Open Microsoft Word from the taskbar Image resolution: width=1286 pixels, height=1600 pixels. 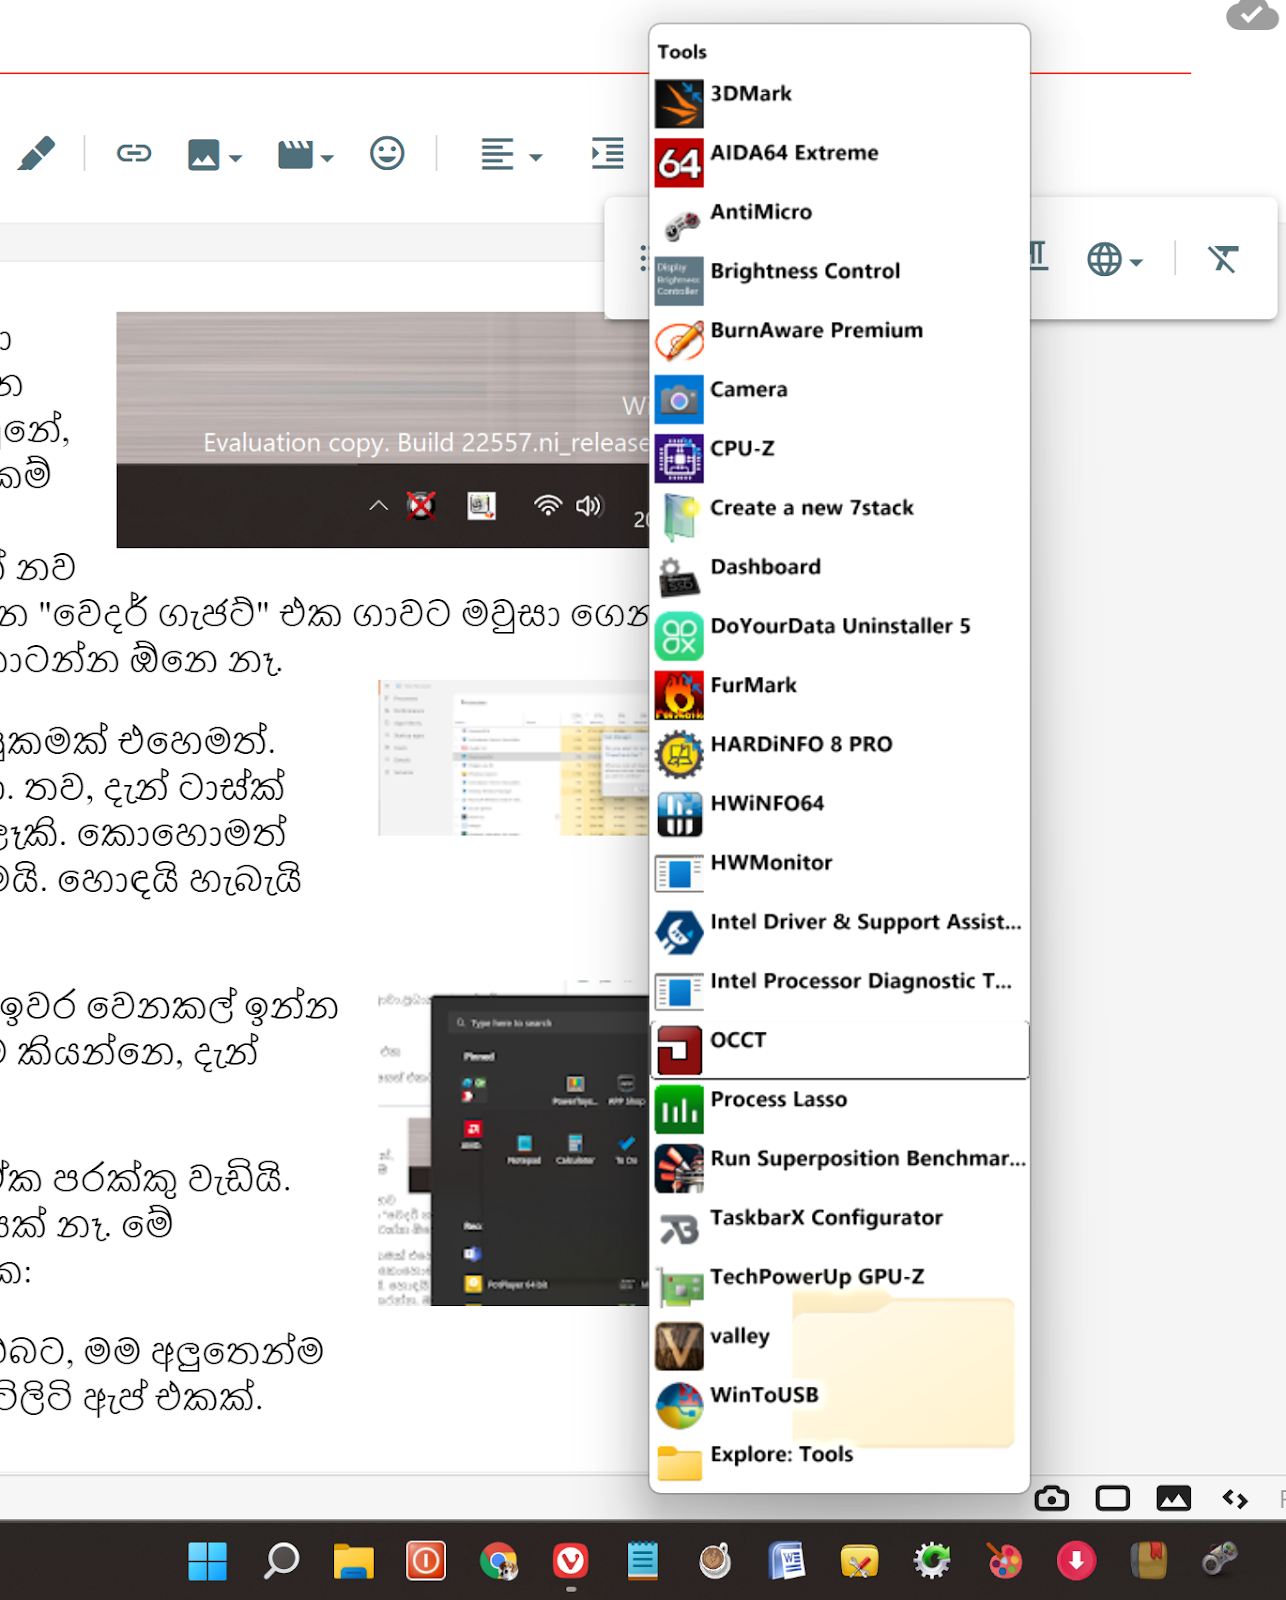click(x=787, y=1561)
